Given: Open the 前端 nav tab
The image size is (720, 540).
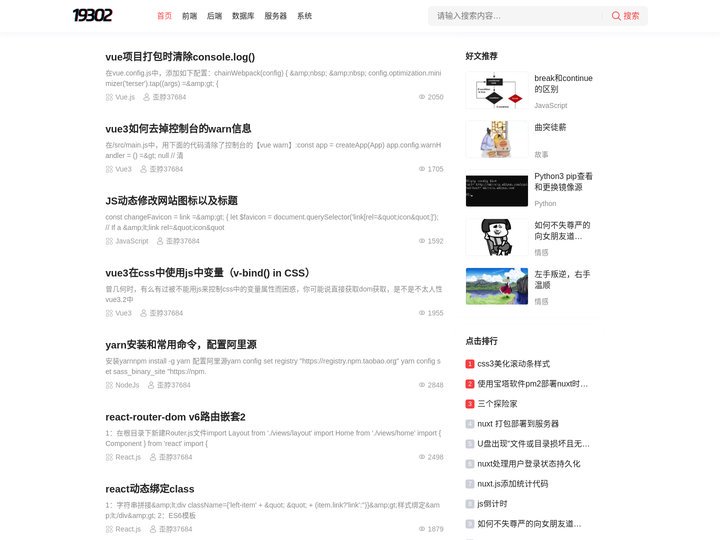Looking at the screenshot, I should click(x=190, y=16).
